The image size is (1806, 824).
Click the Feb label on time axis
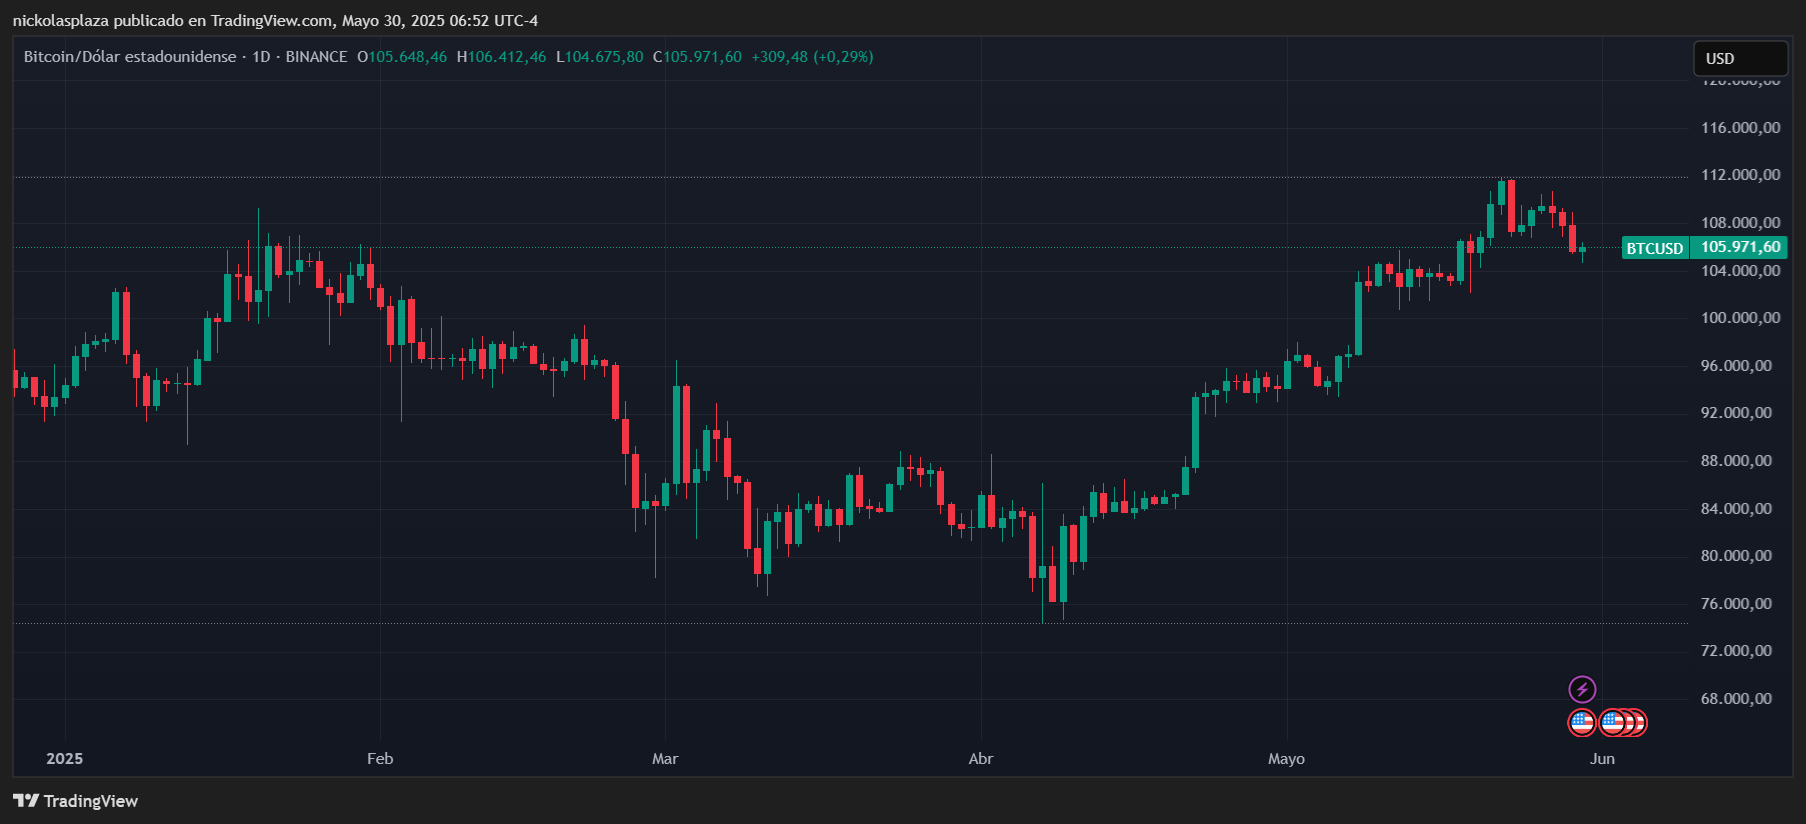pyautogui.click(x=380, y=759)
